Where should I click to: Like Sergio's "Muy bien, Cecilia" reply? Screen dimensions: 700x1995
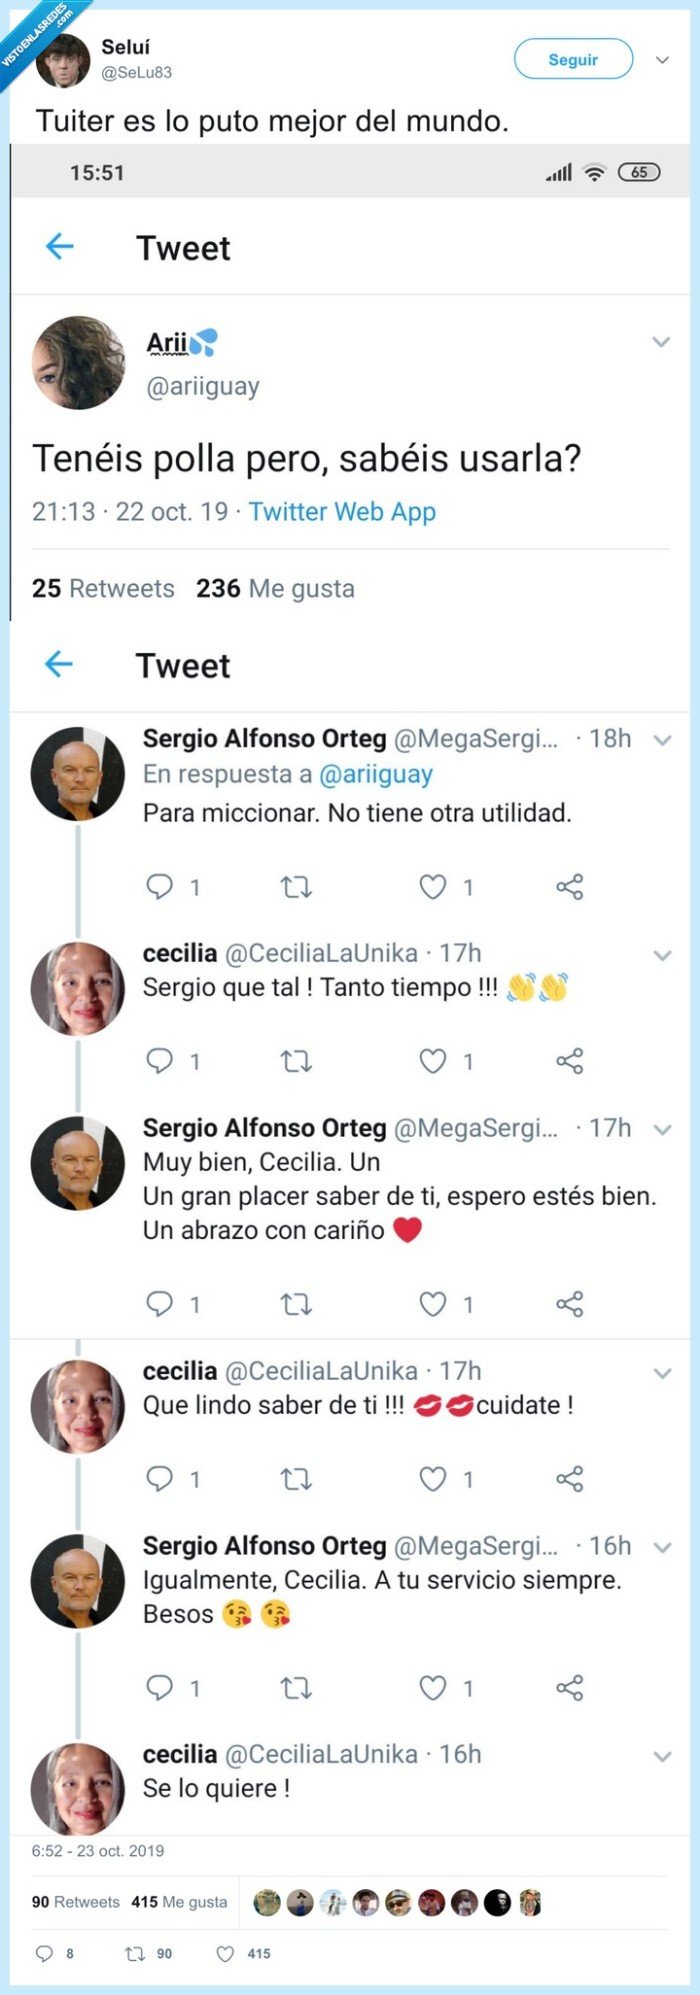pyautogui.click(x=432, y=1303)
